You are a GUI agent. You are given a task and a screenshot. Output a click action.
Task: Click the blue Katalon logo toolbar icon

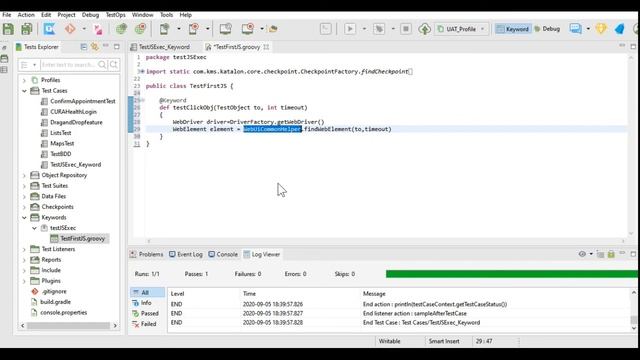point(49,29)
